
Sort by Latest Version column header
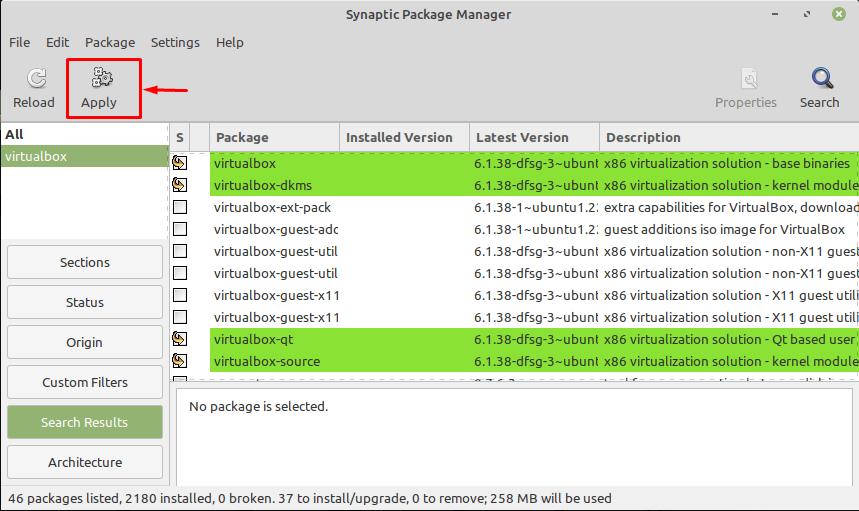click(534, 137)
